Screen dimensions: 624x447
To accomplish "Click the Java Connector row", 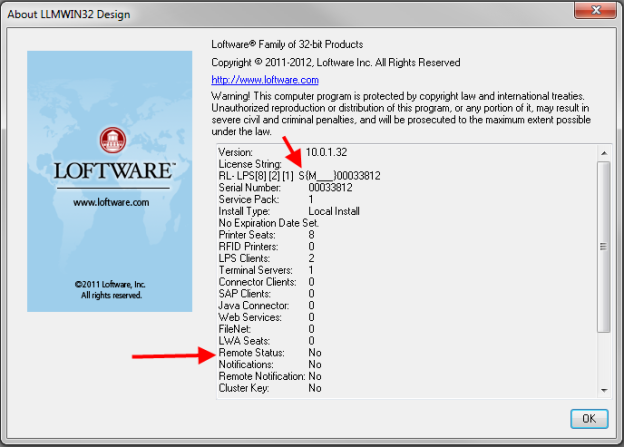I will (x=267, y=305).
